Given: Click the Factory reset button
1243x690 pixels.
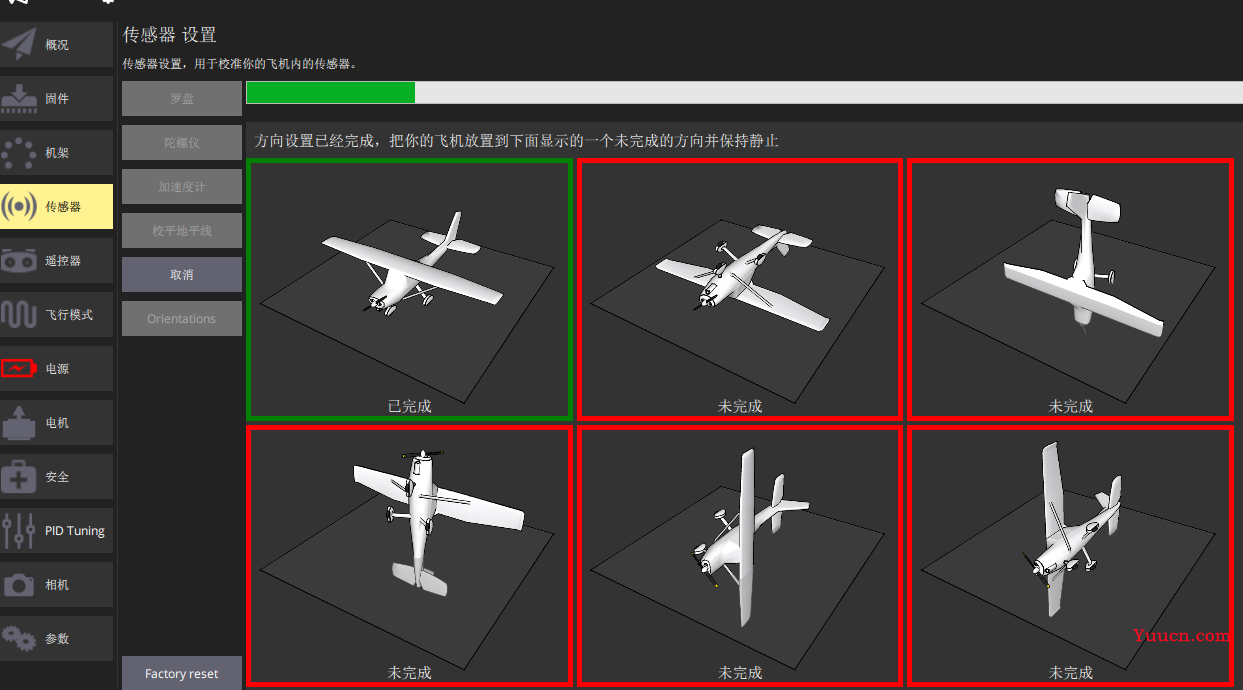Looking at the screenshot, I should click(182, 673).
